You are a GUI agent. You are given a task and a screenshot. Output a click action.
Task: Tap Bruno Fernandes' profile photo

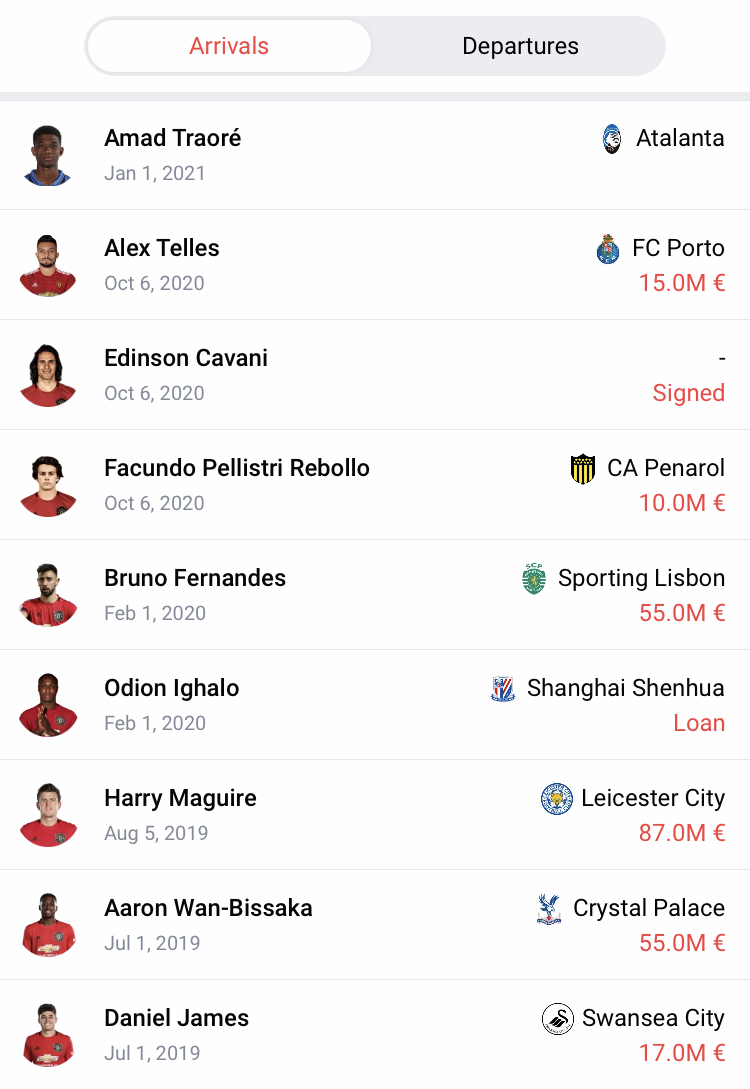pyautogui.click(x=48, y=595)
